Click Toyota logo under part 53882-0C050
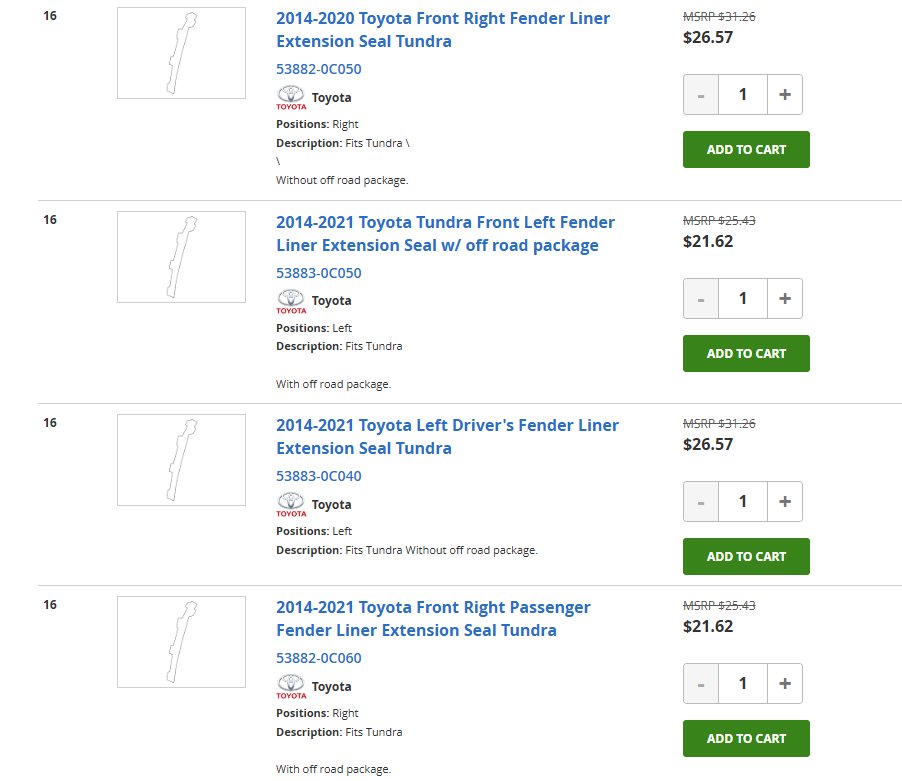Viewport: 902px width, 781px height. [291, 98]
